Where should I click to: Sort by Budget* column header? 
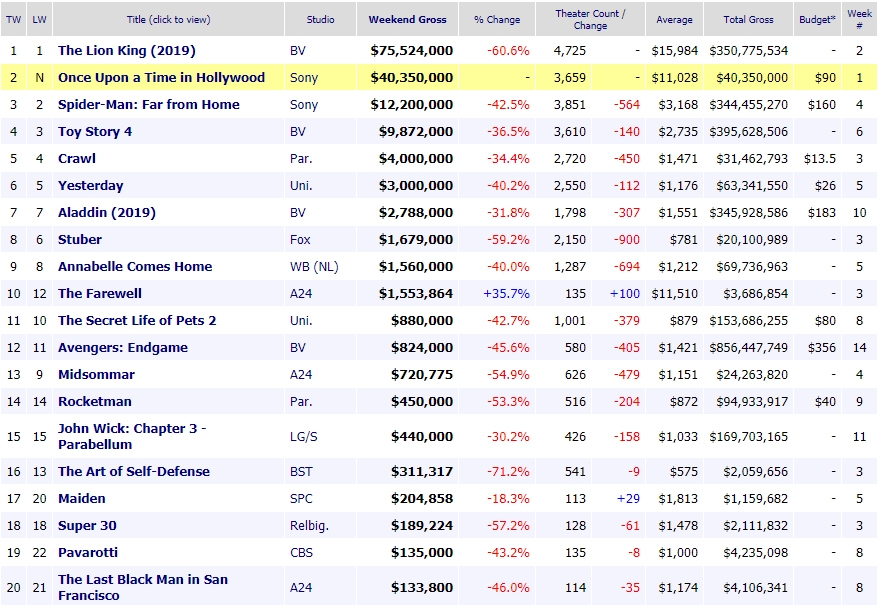(817, 20)
